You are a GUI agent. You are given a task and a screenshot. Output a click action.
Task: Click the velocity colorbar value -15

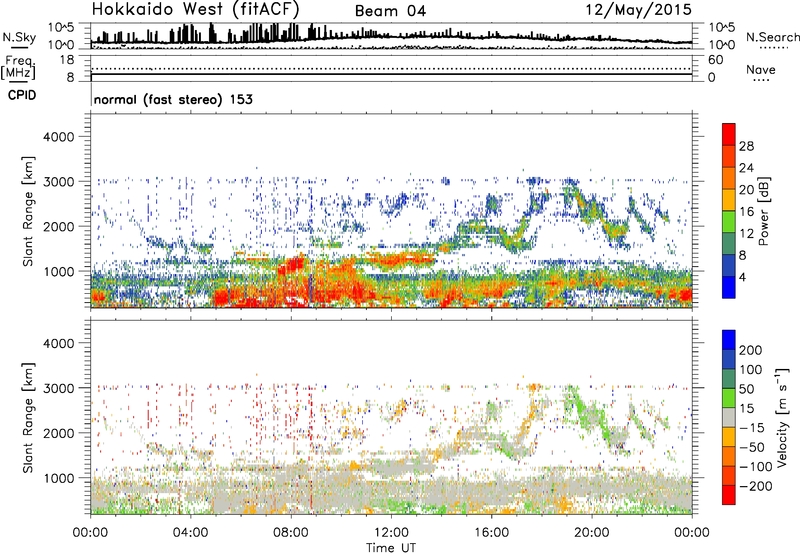(x=752, y=428)
